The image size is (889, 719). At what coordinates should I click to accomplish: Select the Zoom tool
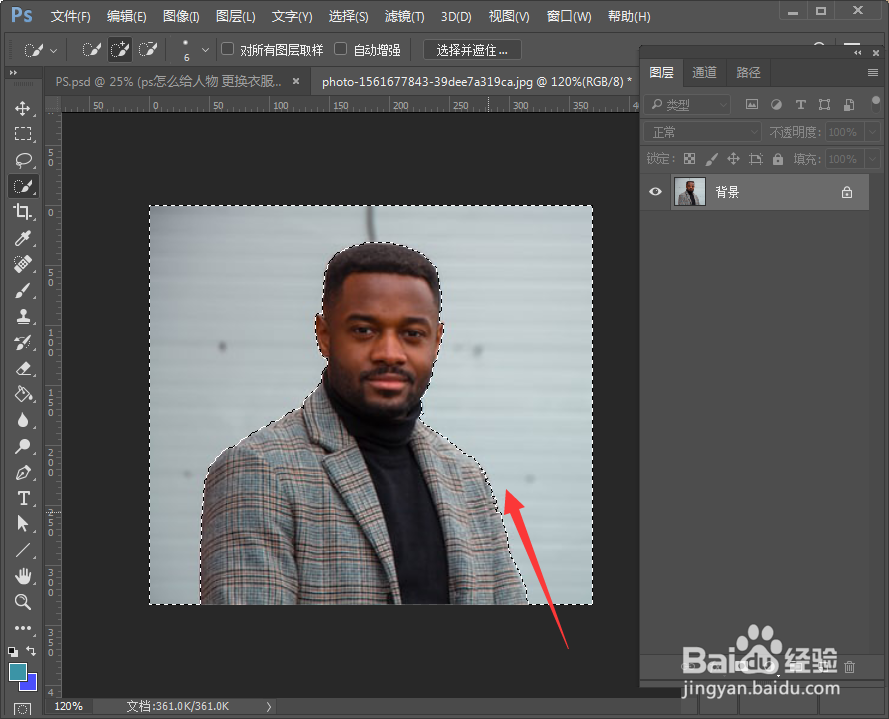coord(23,602)
